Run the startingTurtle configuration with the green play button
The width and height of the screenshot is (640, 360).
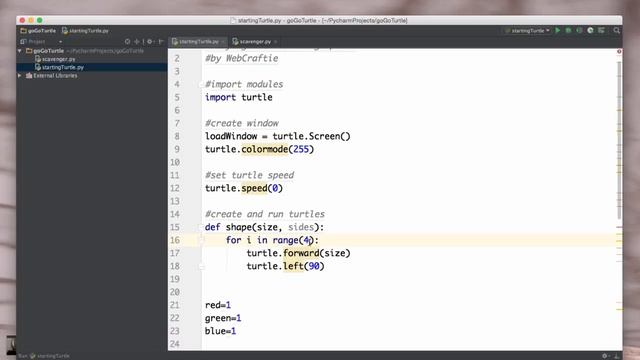click(558, 31)
